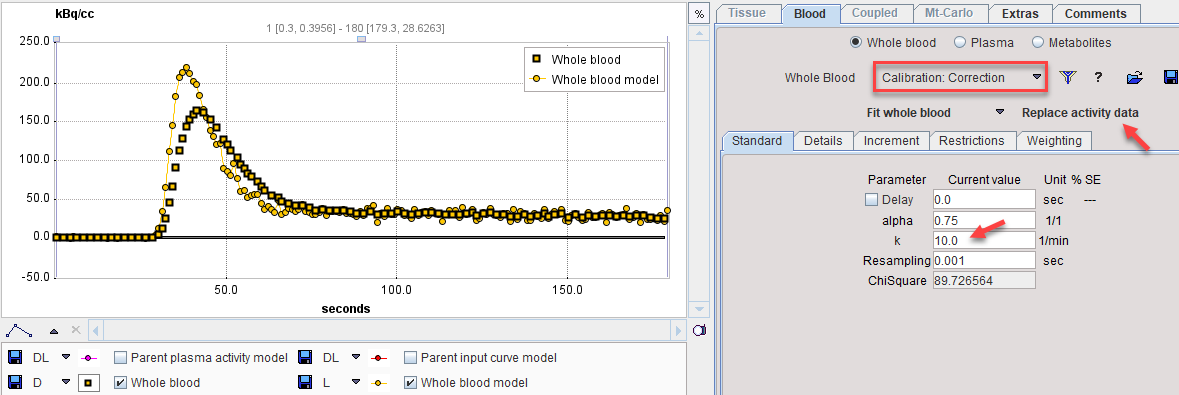The width and height of the screenshot is (1179, 395).
Task: Open D style dropdown for Whole blood curve
Action: (x=65, y=382)
